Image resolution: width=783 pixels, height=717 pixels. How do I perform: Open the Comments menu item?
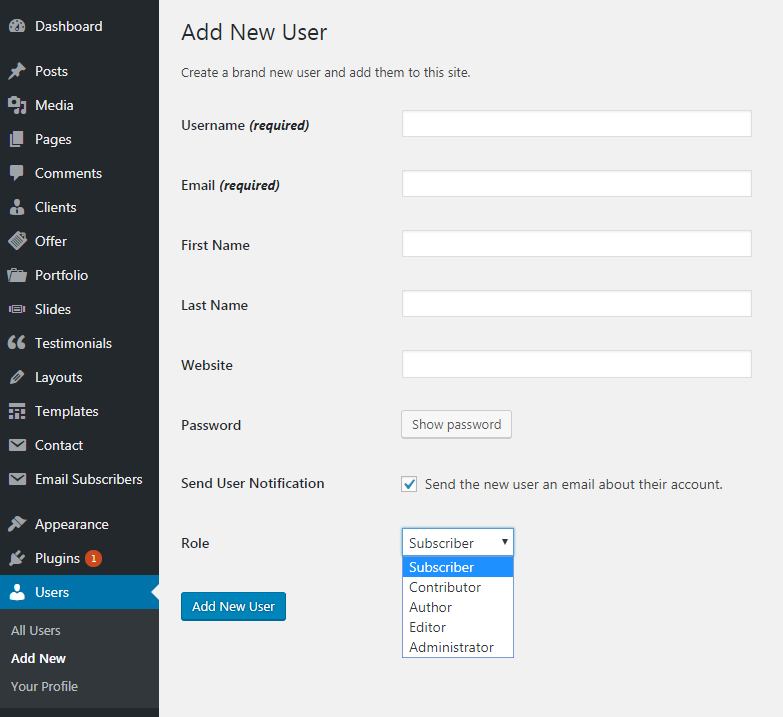(x=79, y=173)
